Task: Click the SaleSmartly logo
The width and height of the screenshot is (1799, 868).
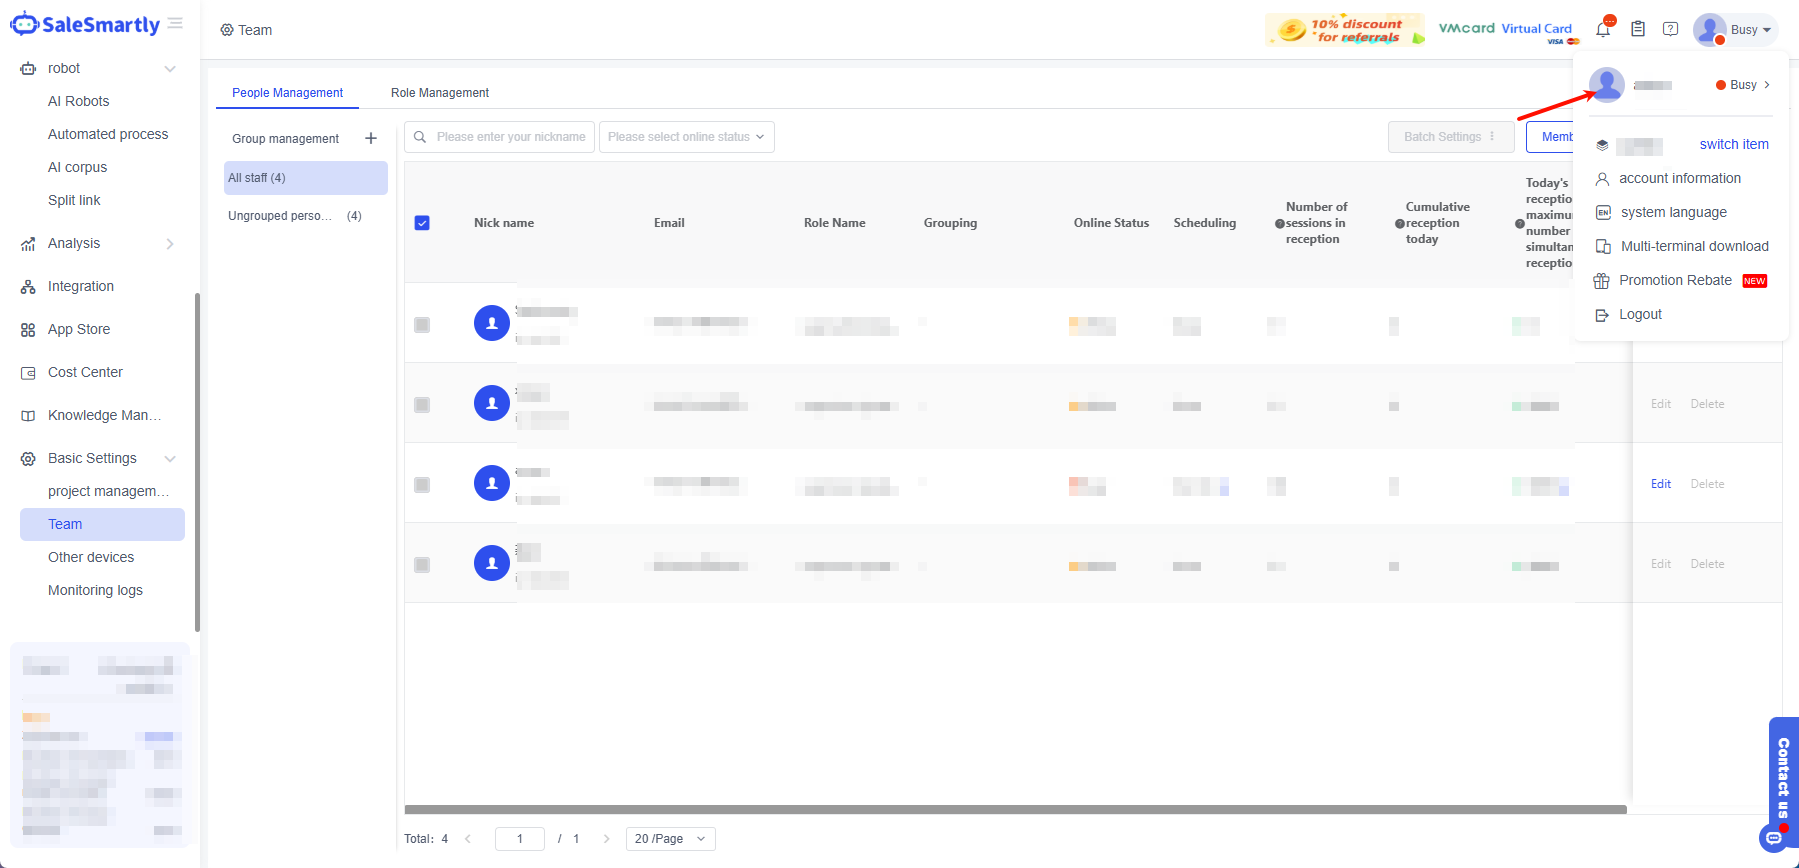Action: (x=86, y=25)
